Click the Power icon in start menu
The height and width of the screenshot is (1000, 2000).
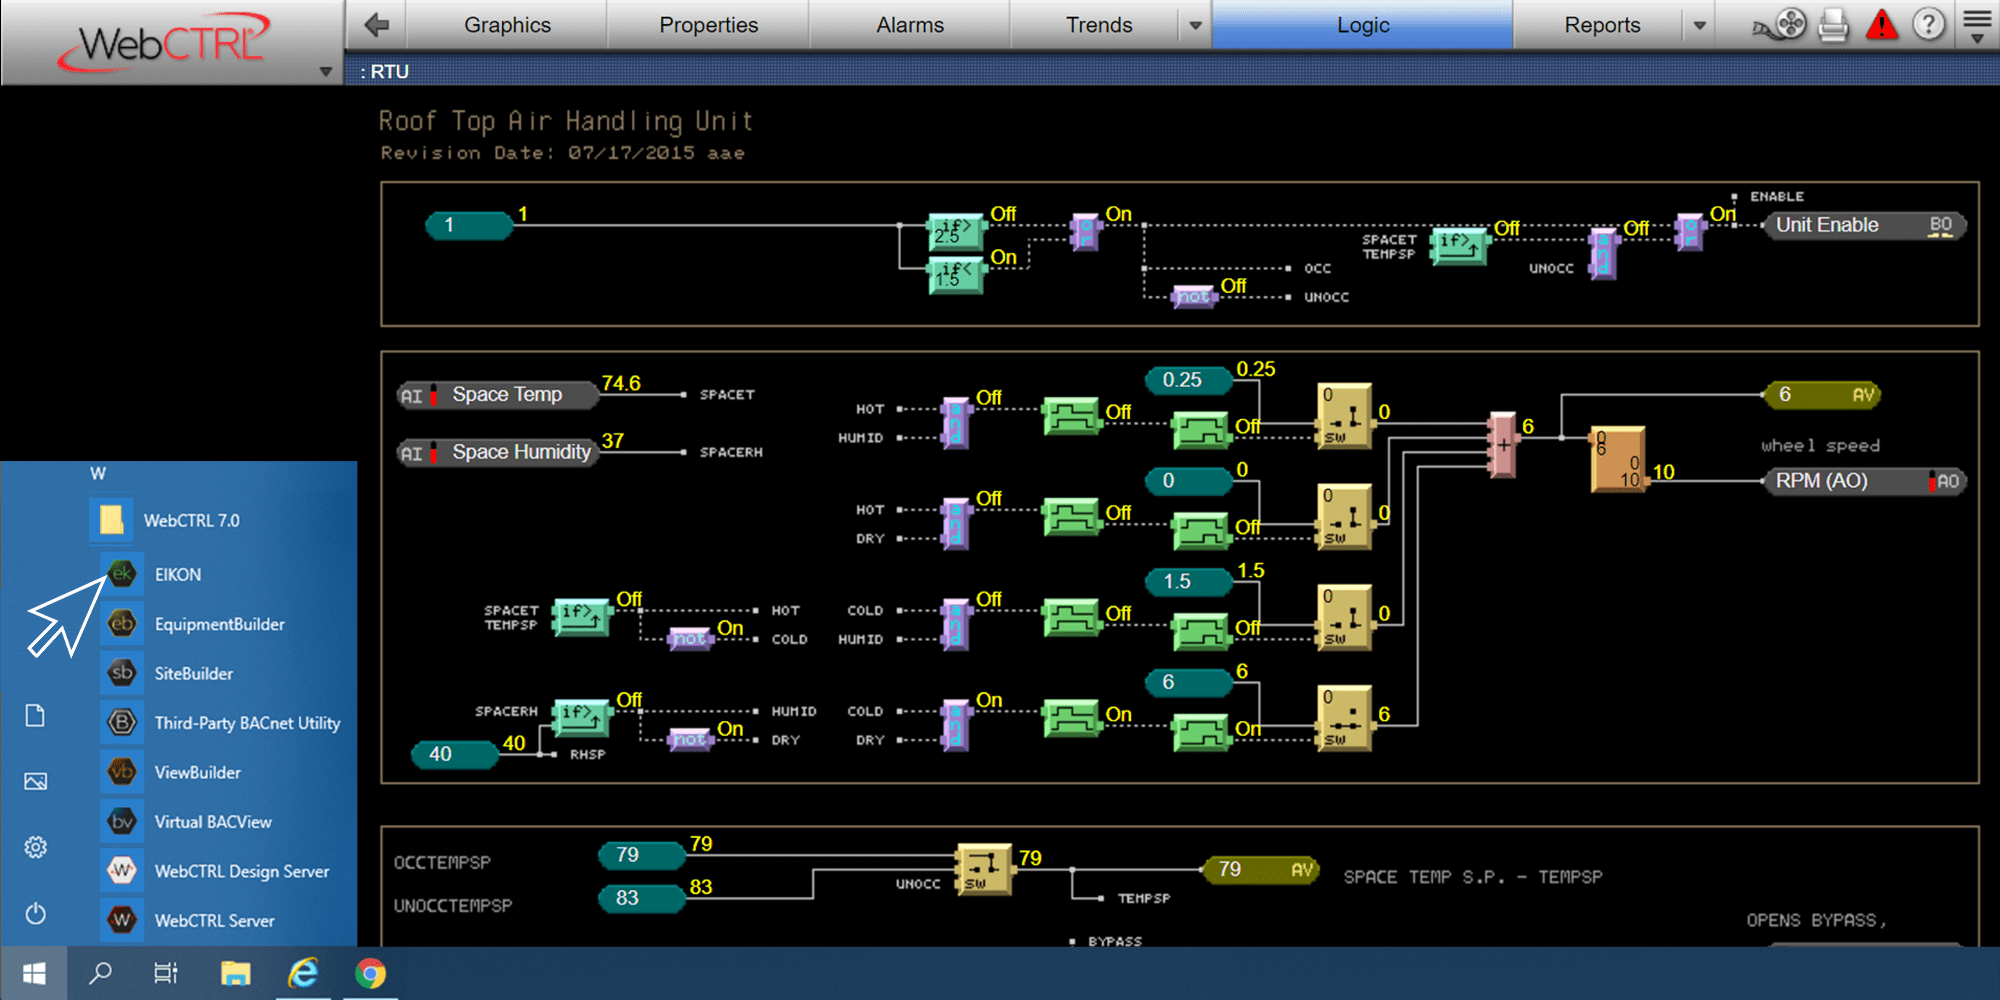35,913
